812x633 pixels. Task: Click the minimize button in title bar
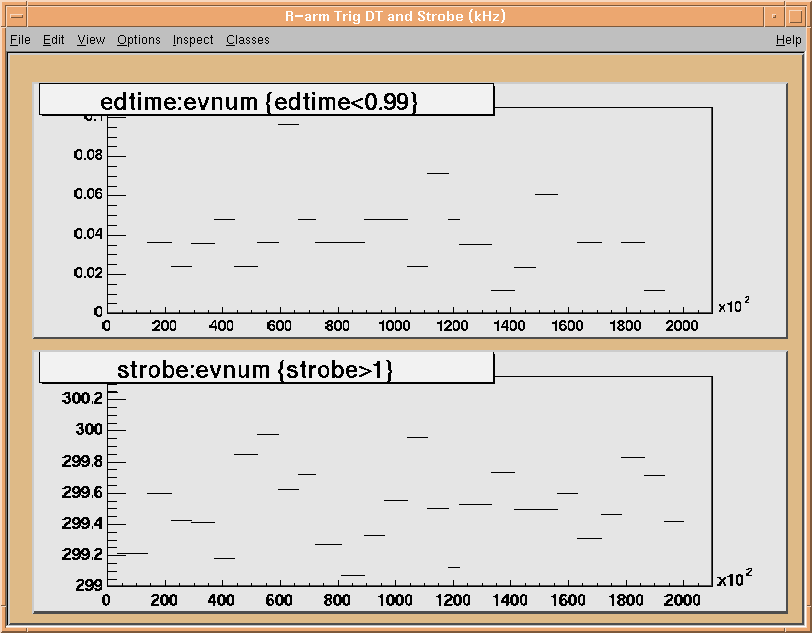coord(775,17)
